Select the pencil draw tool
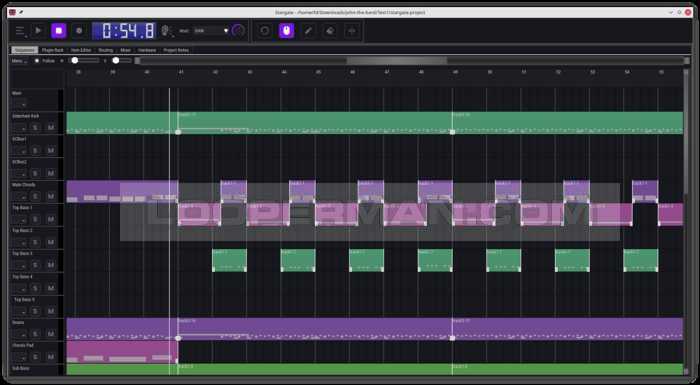Viewport: 700px width, 385px height. [x=308, y=31]
